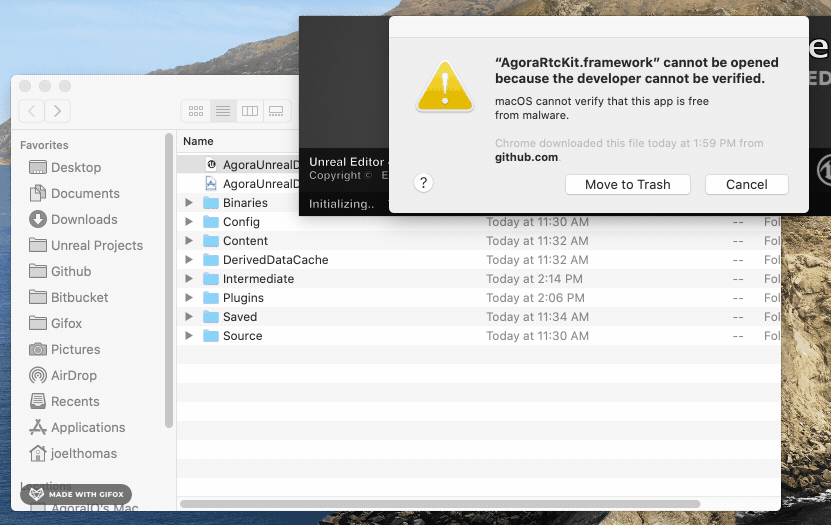Click the Initializing status on Unreal splash
Screen dimensions: 831x525
click(x=341, y=204)
